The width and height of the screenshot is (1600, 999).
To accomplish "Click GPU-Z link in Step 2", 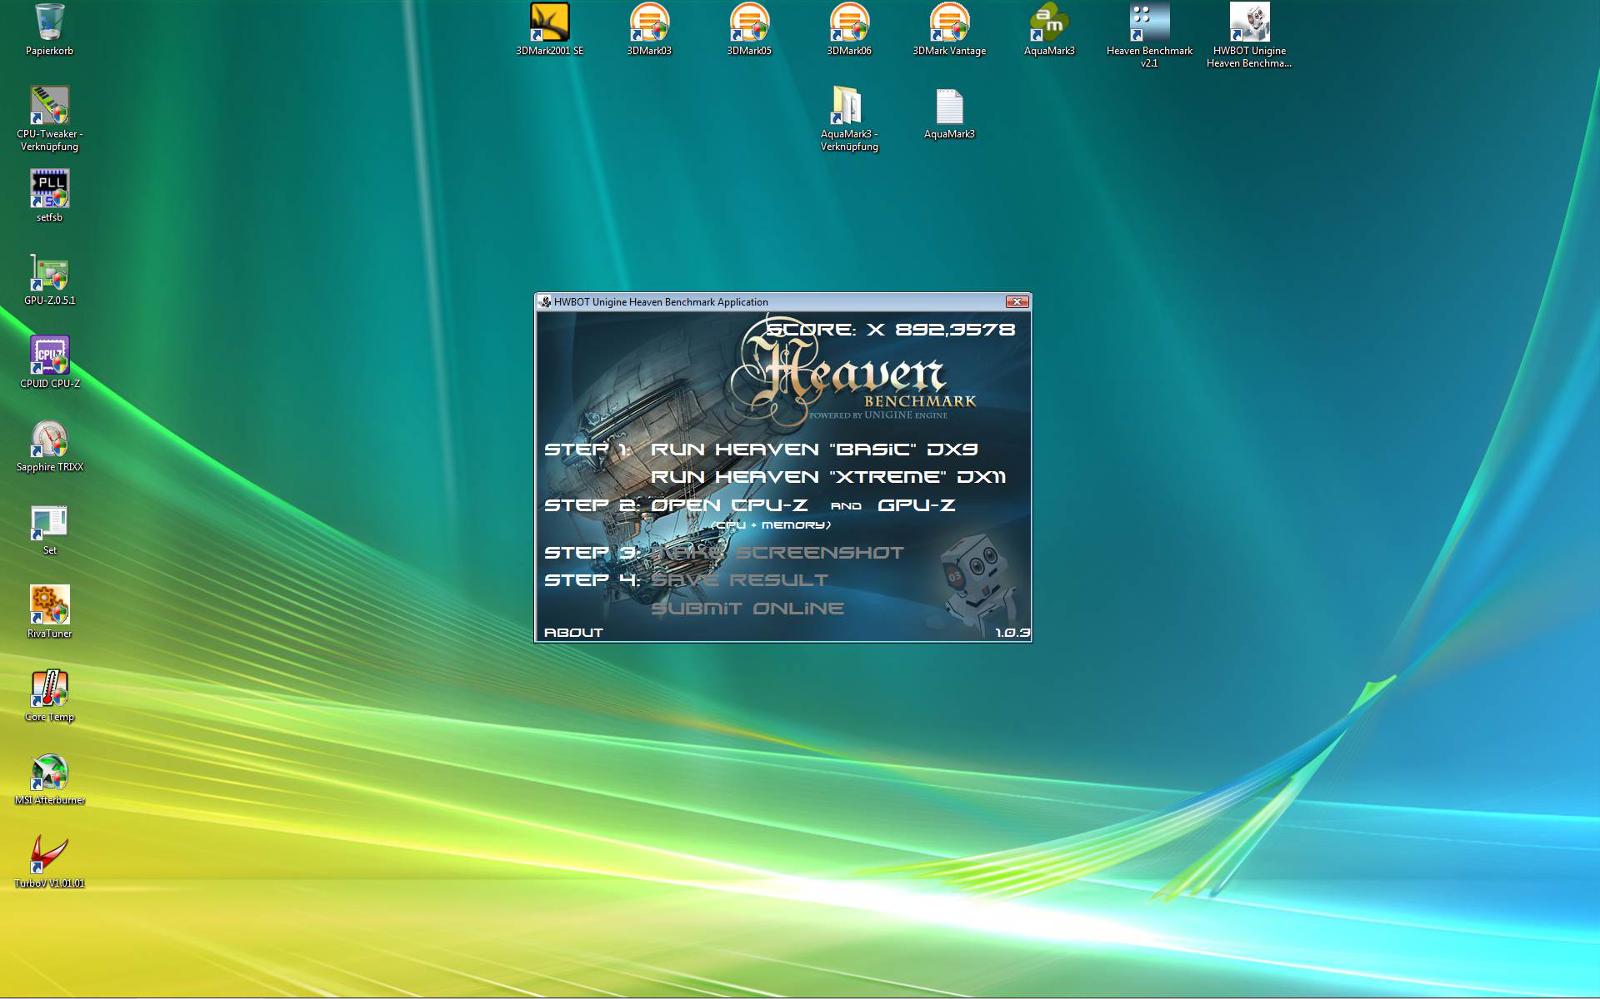I will 916,505.
